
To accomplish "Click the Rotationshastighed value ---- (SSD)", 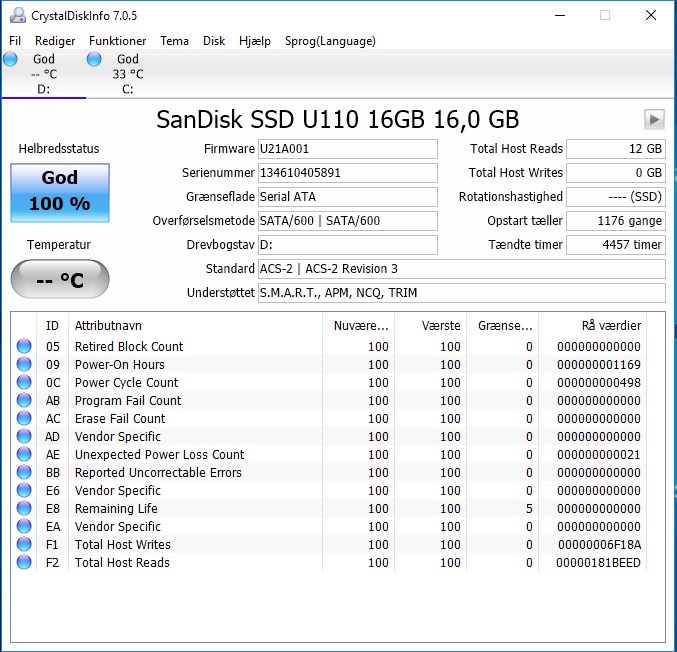I will 616,197.
